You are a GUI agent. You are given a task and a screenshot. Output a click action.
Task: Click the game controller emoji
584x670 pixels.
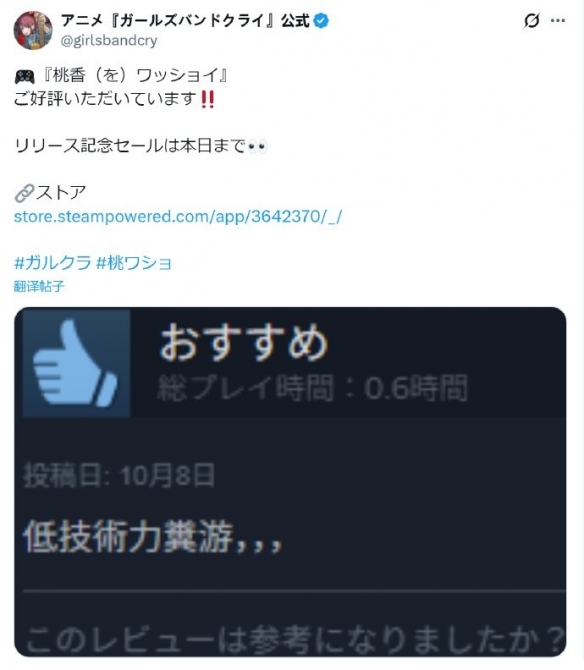(x=24, y=77)
